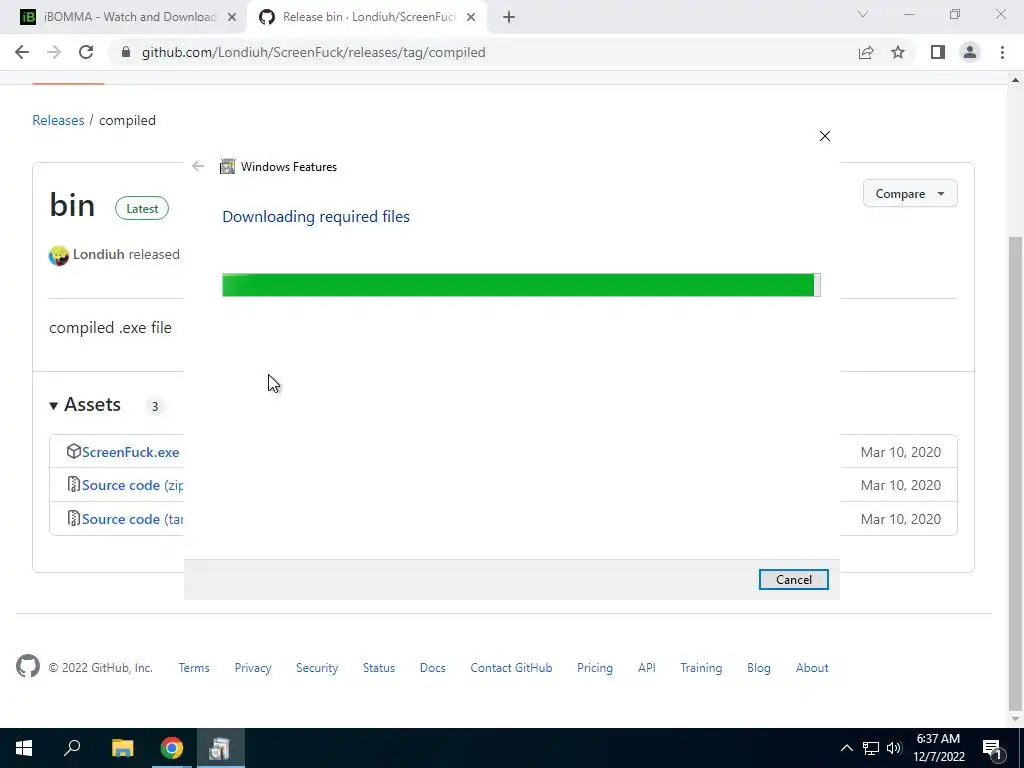Screen dimensions: 1024x768
Task: Close the GitHub Release bin tab
Action: coord(471,17)
